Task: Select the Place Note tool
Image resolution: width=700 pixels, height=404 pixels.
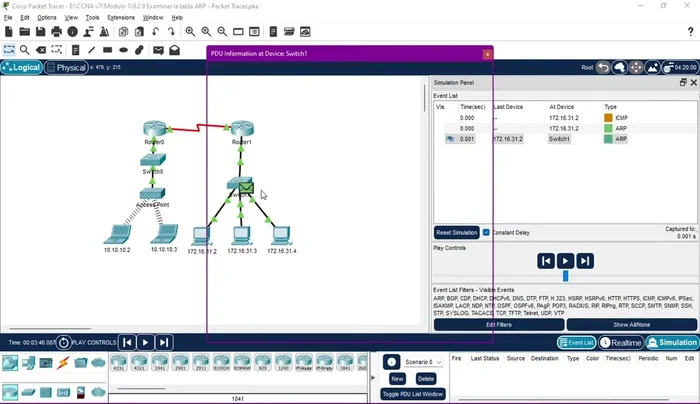Action: [x=74, y=50]
